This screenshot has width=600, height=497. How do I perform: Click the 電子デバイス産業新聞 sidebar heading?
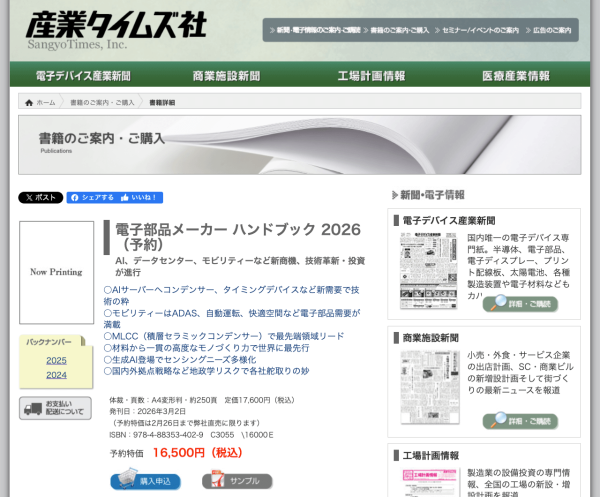point(448,220)
